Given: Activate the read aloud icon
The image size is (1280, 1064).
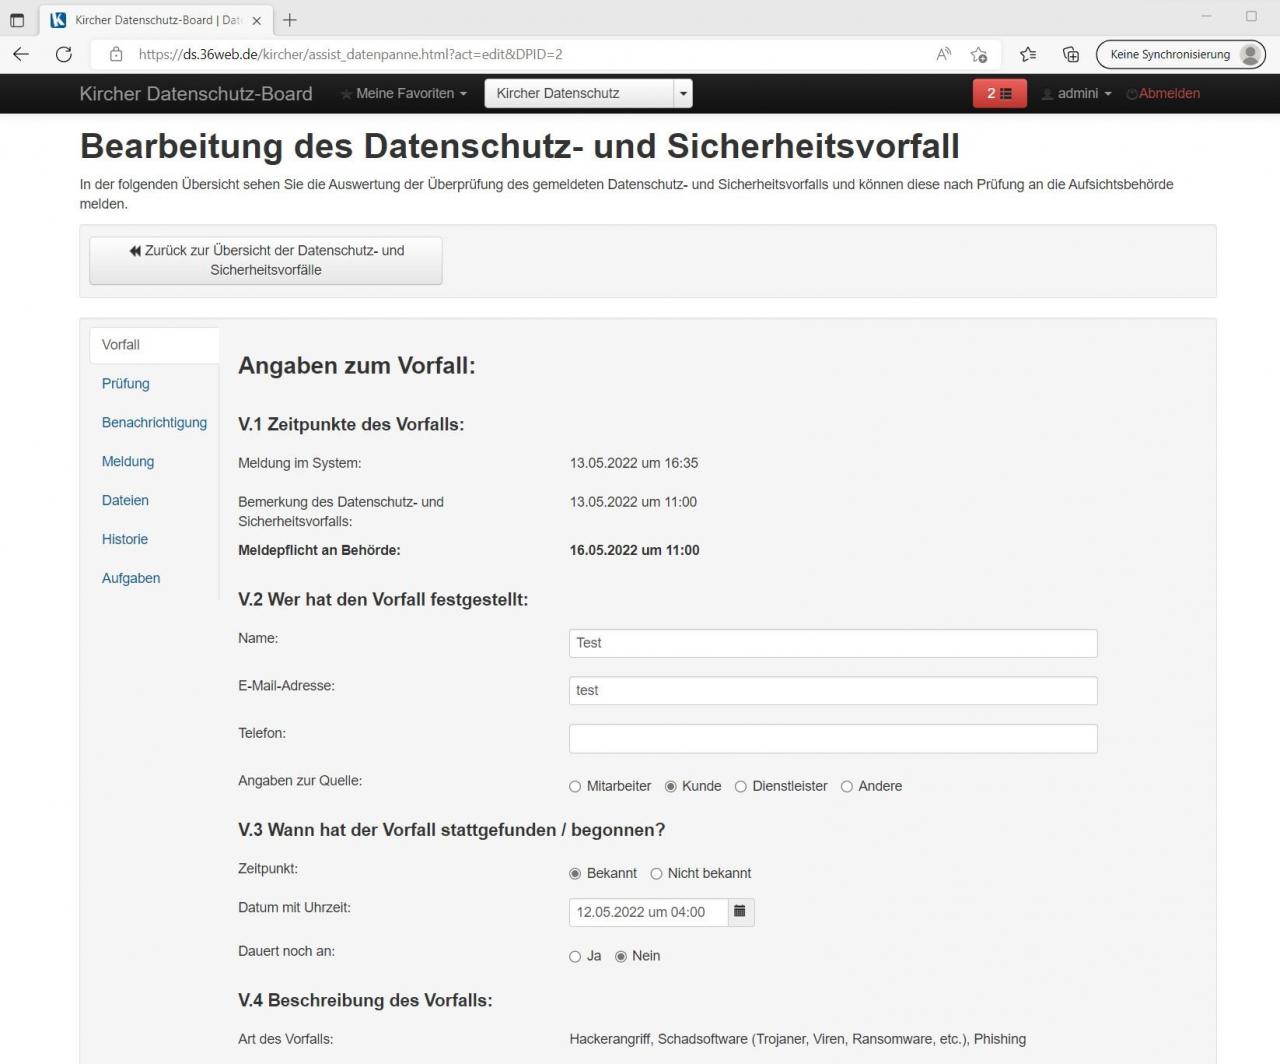Looking at the screenshot, I should coord(943,54).
